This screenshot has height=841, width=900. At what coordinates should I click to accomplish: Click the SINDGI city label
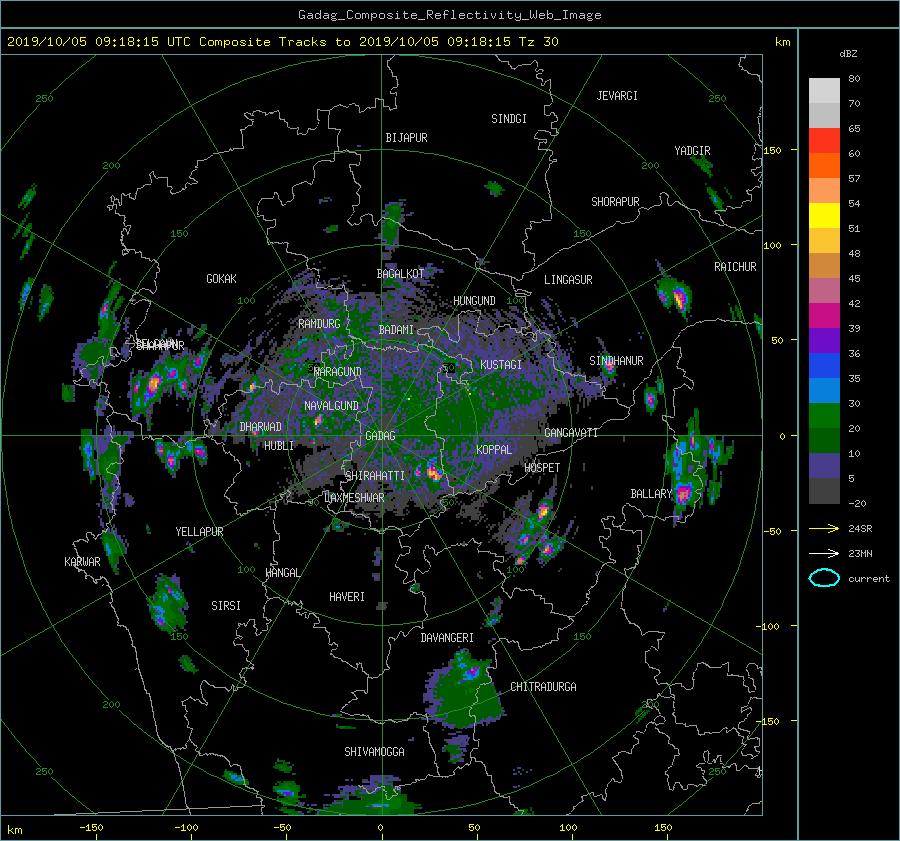509,118
